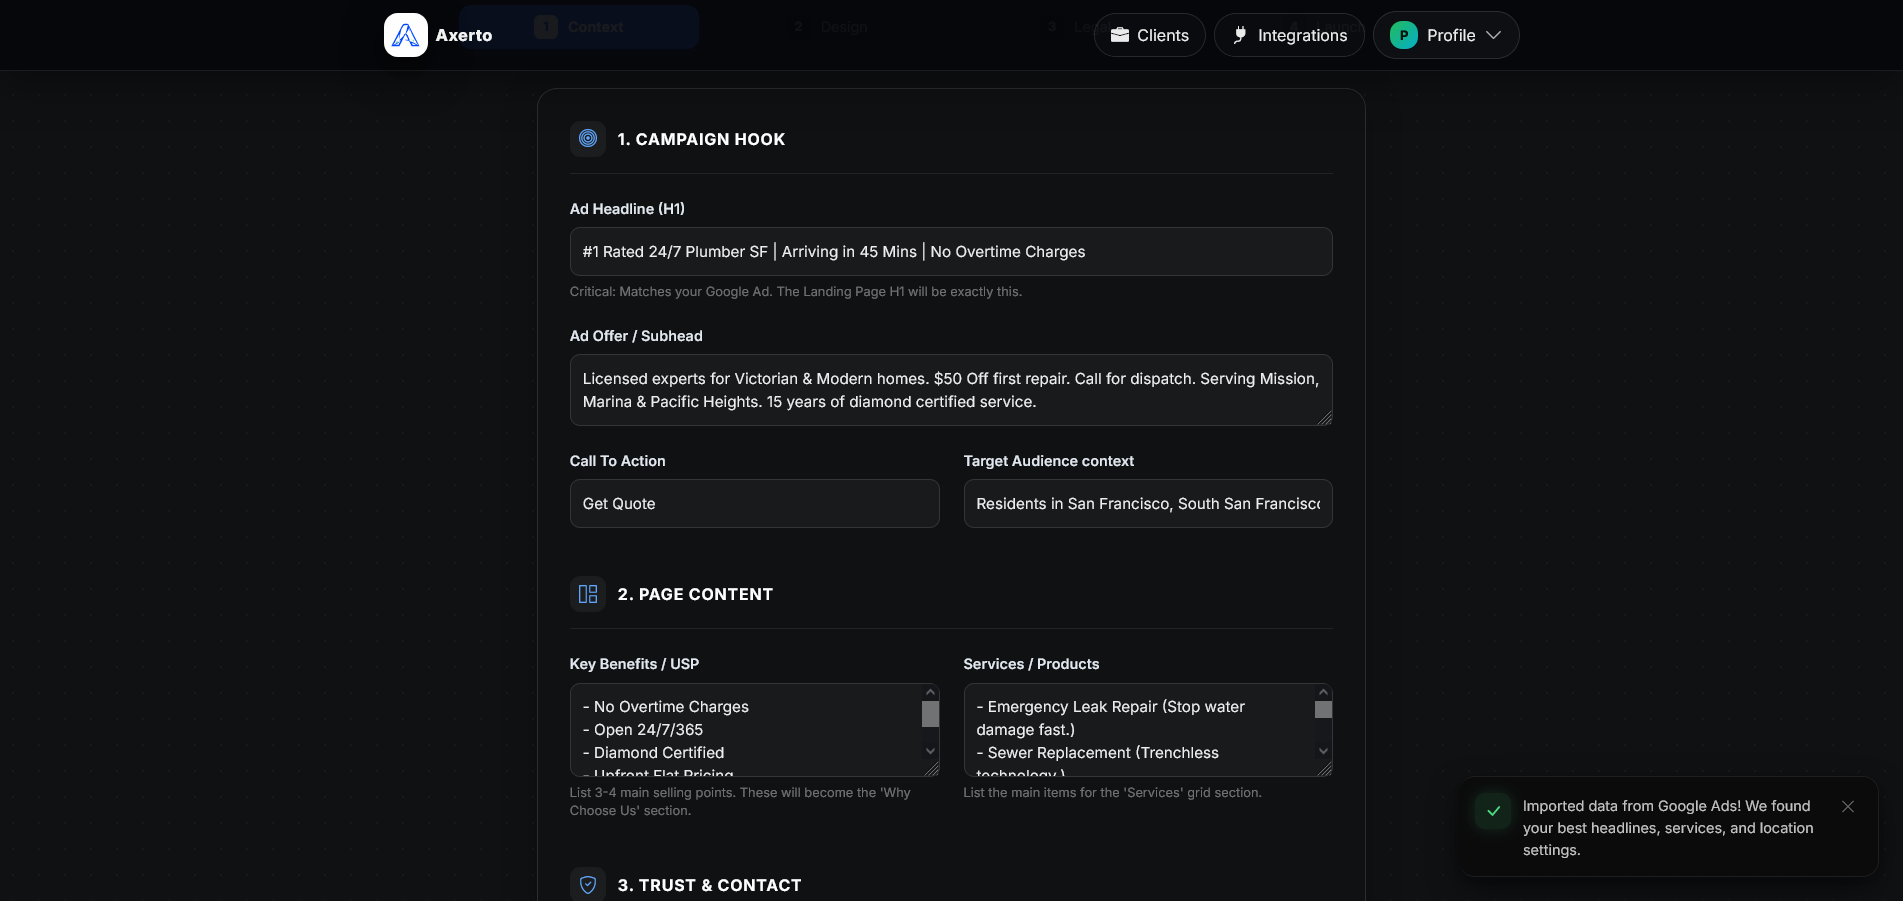The height and width of the screenshot is (901, 1903).
Task: Dismiss the Google Ads import notification
Action: [x=1848, y=806]
